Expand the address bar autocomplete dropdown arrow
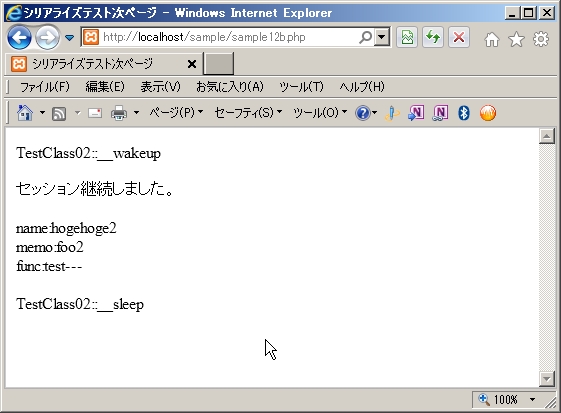Image resolution: width=561 pixels, height=413 pixels. coord(382,37)
